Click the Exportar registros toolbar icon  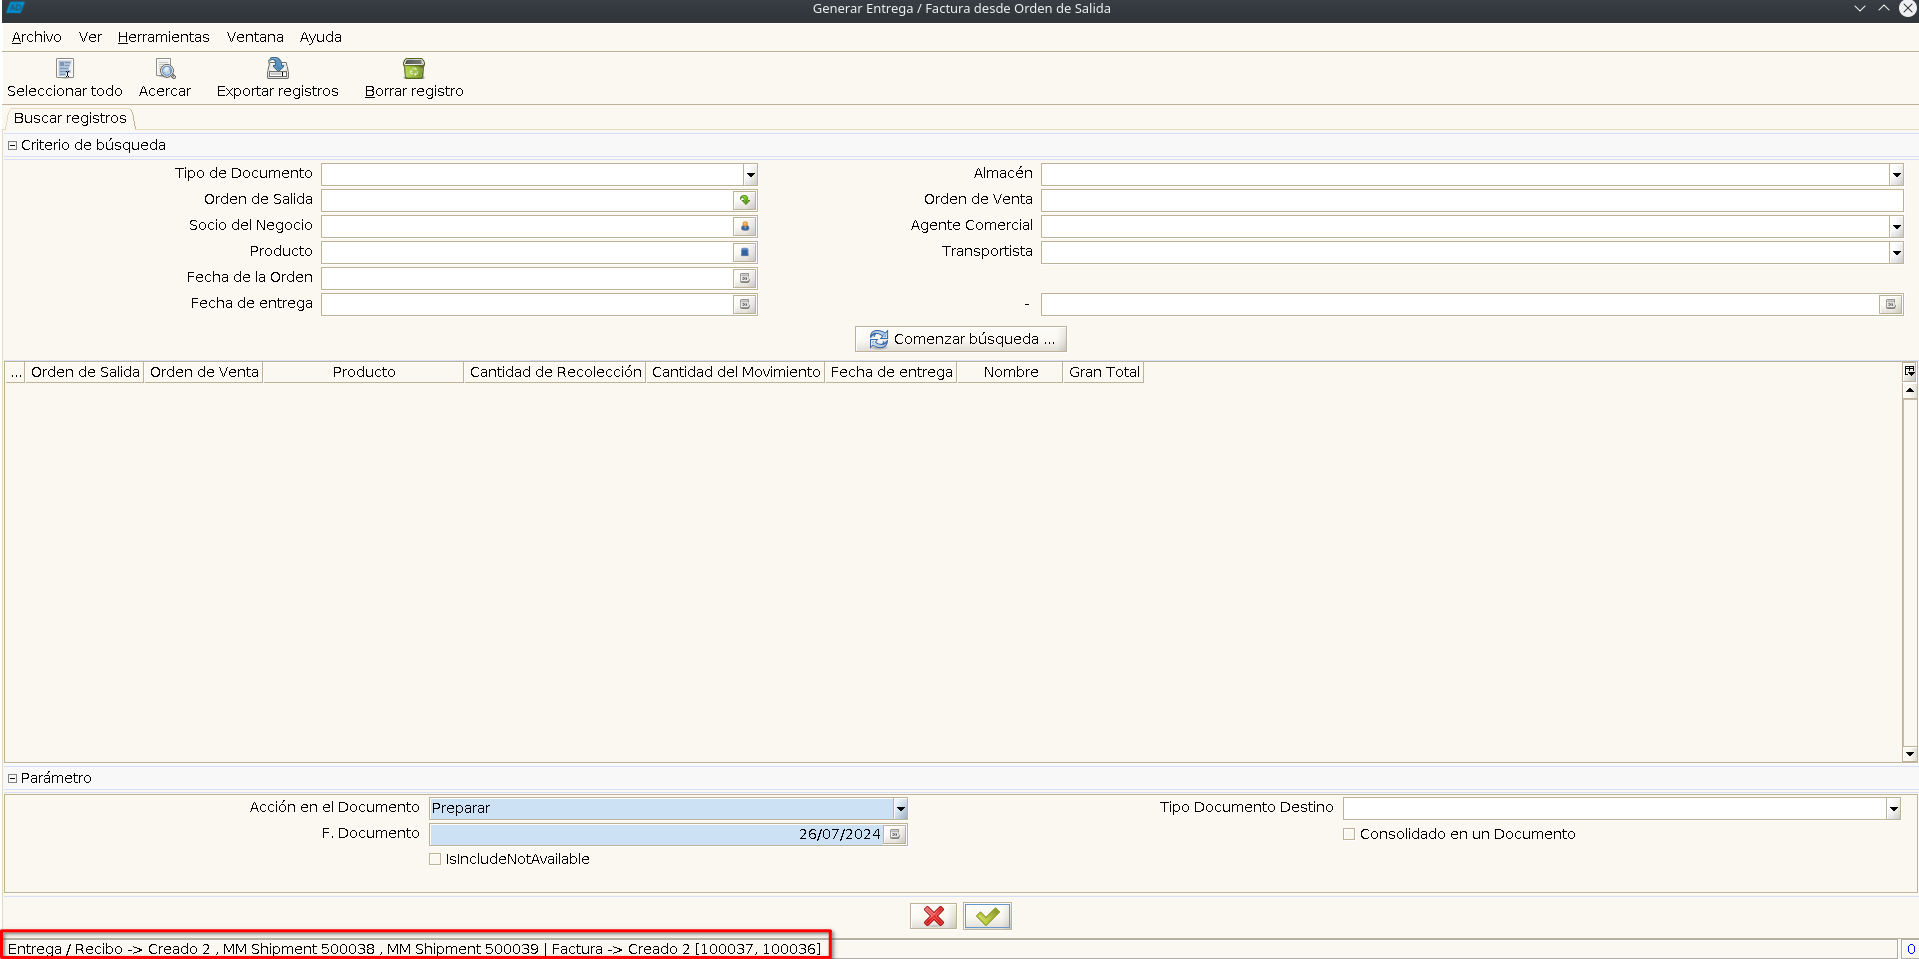[x=278, y=68]
